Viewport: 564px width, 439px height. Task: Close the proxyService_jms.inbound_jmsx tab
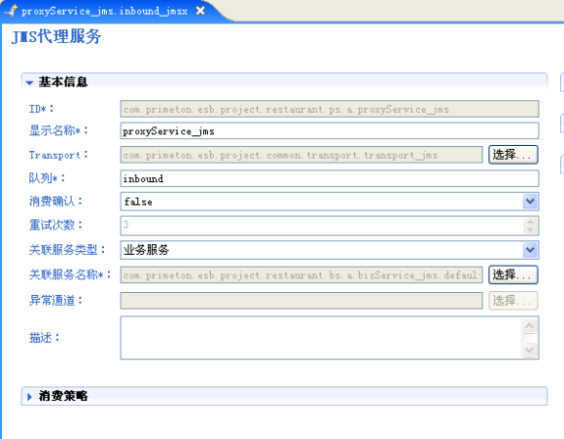click(200, 11)
